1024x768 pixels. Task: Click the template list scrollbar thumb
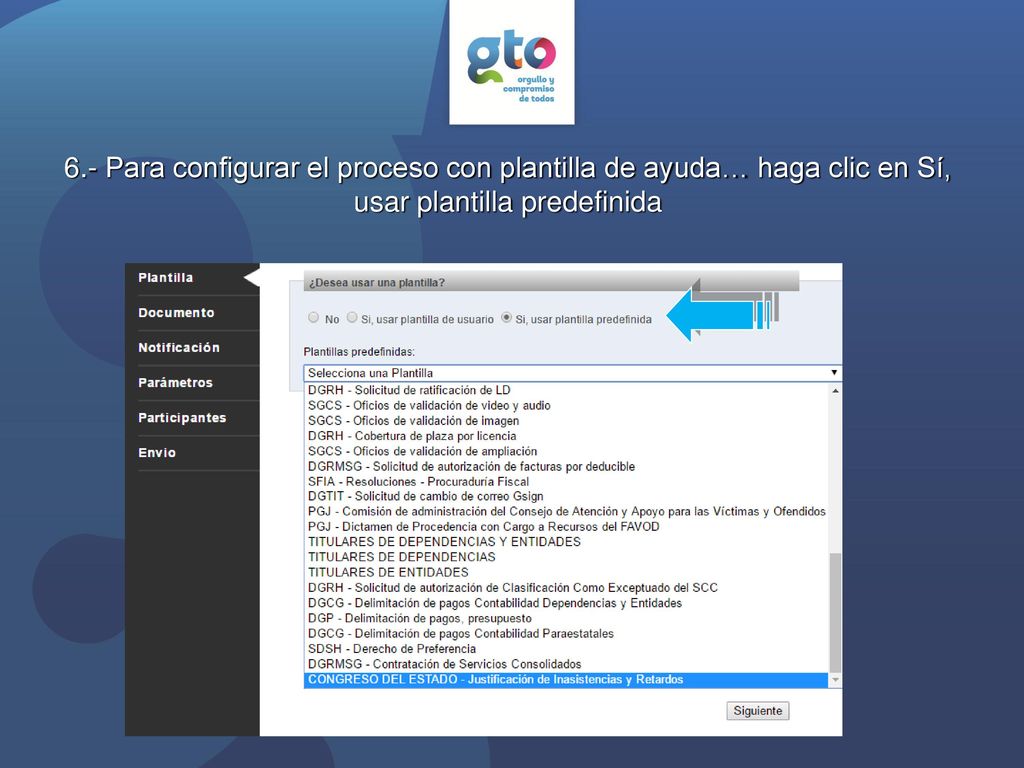(835, 613)
